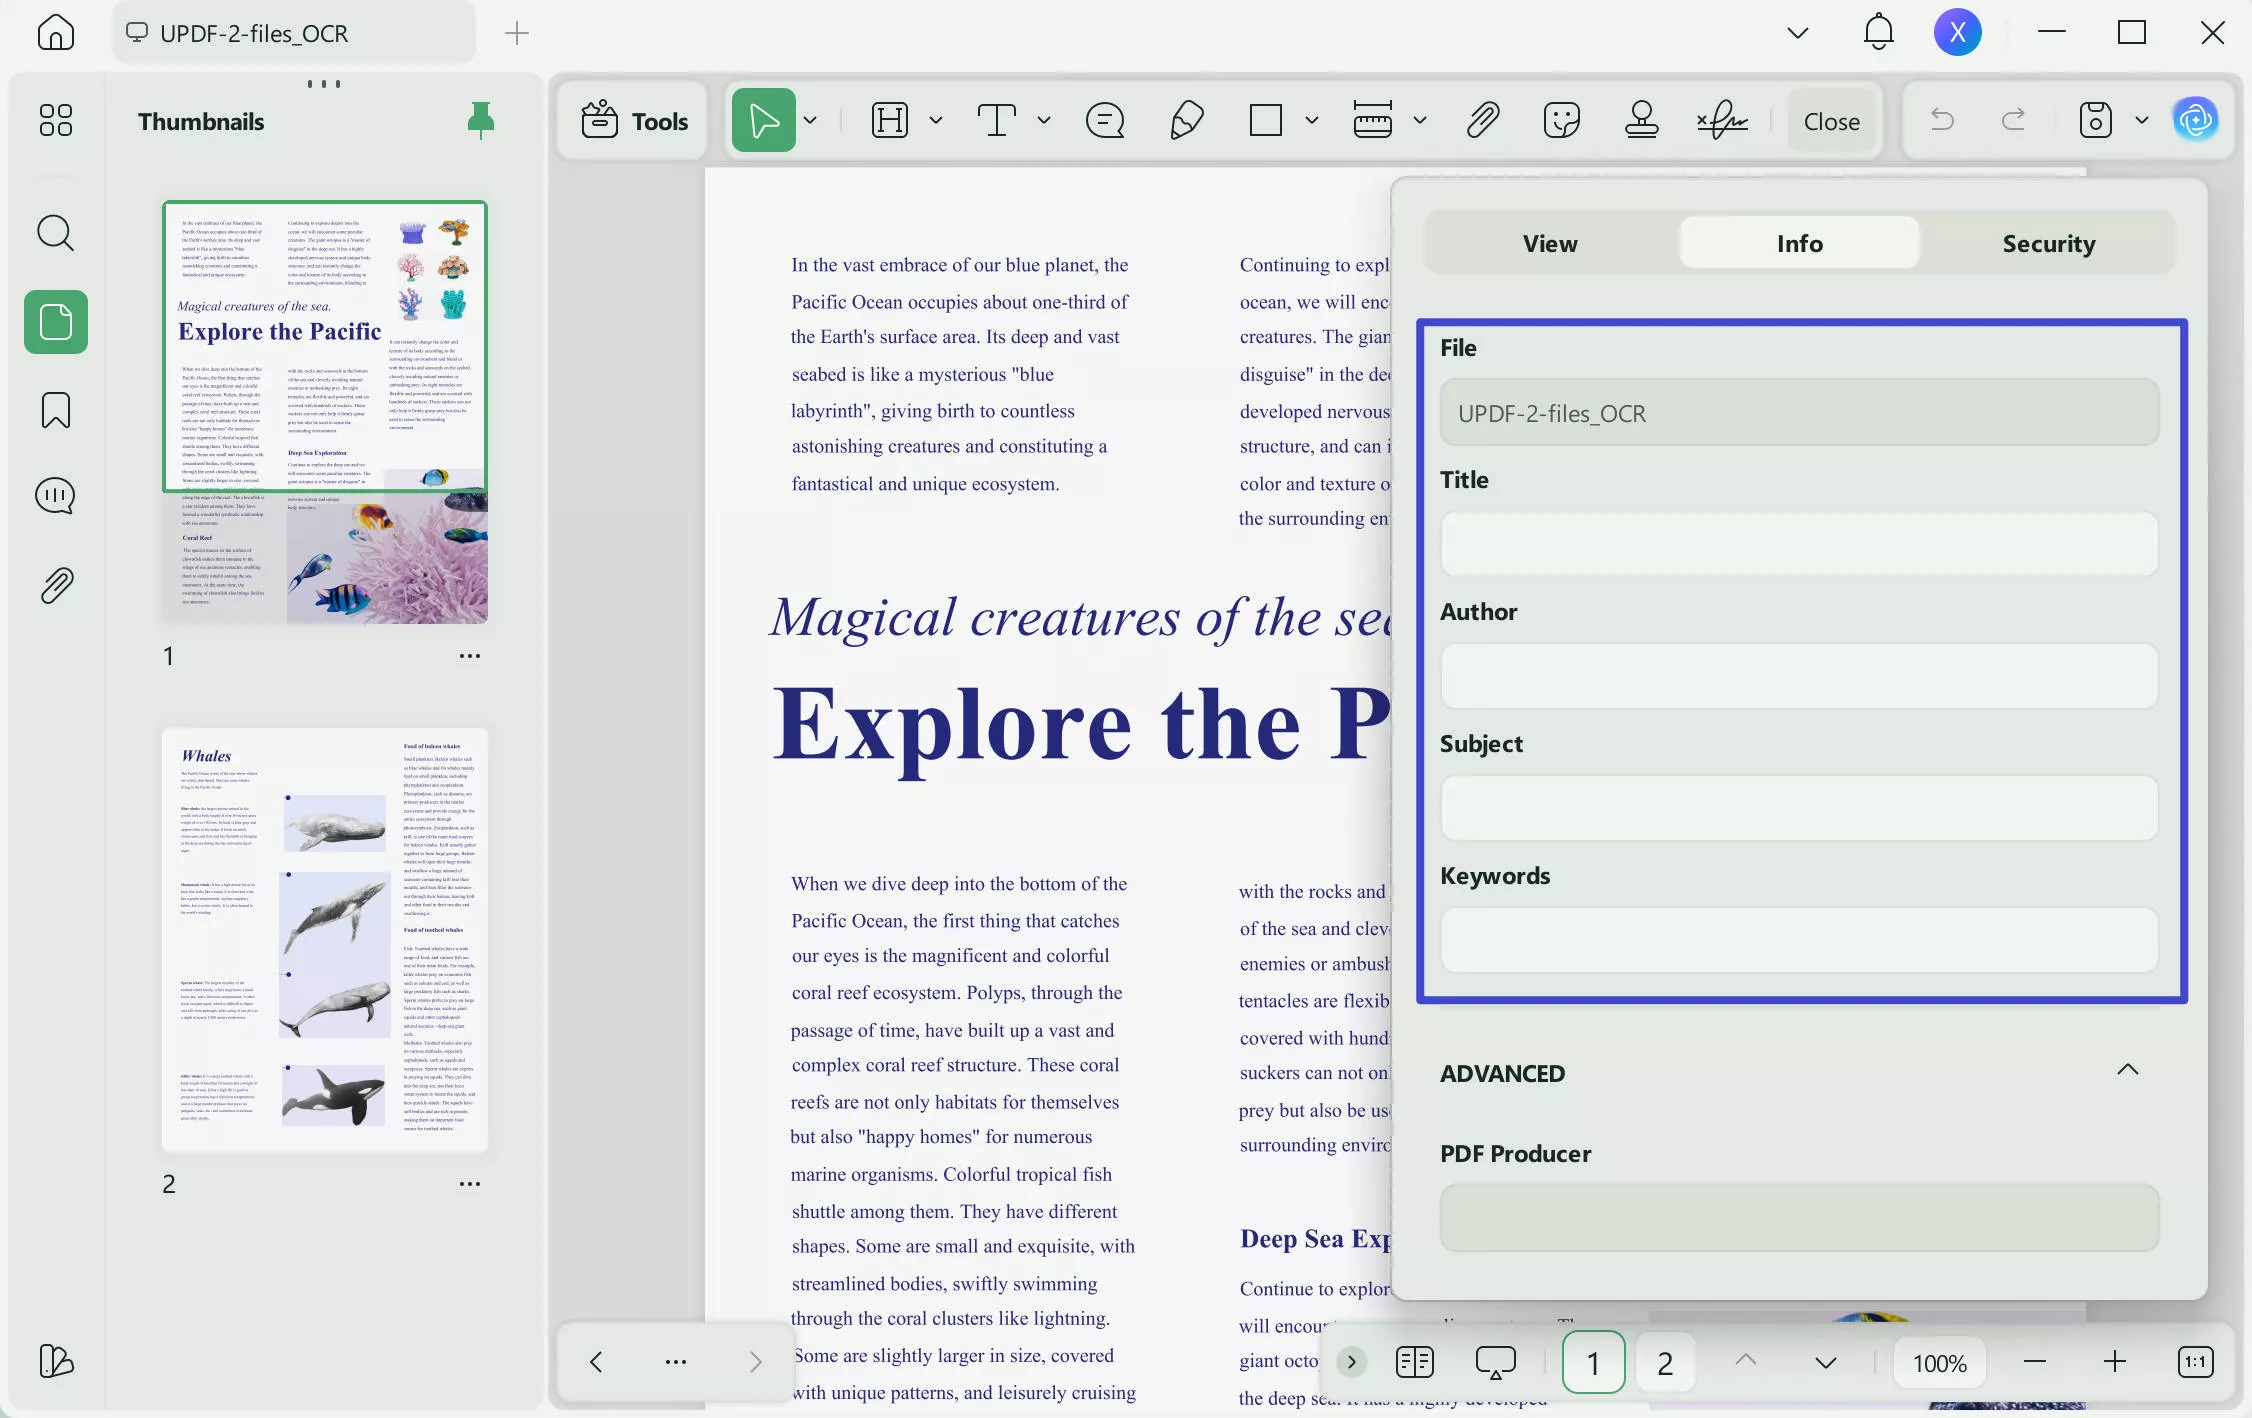The image size is (2252, 1418).
Task: Reset zoom with the 1:1 button
Action: [x=2195, y=1362]
